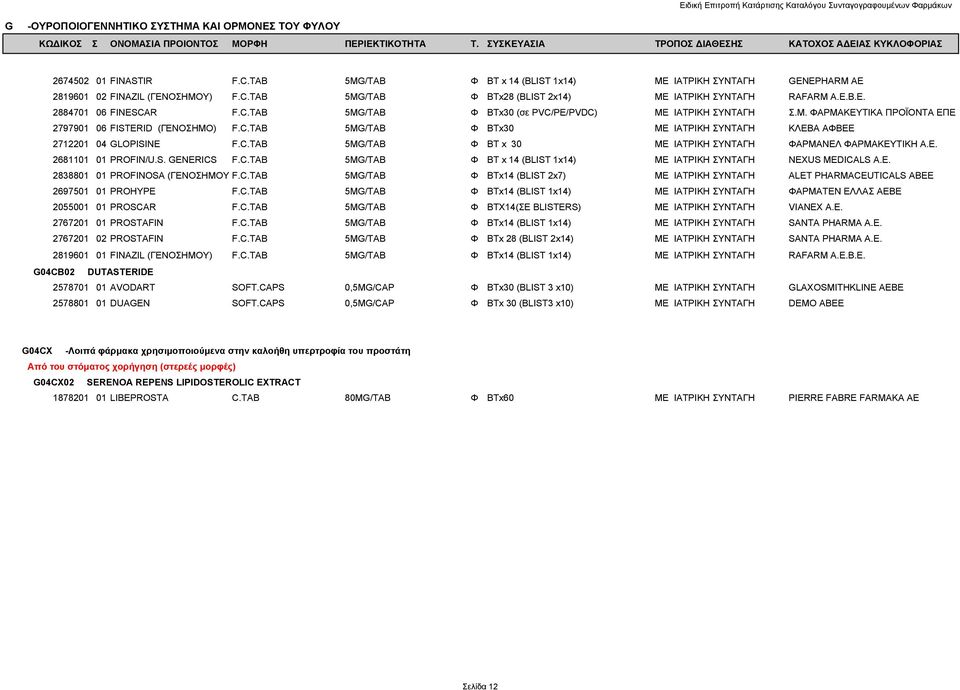This screenshot has height=690, width=960.
Task: Select the PROHYPE product name
Action: pos(132,192)
